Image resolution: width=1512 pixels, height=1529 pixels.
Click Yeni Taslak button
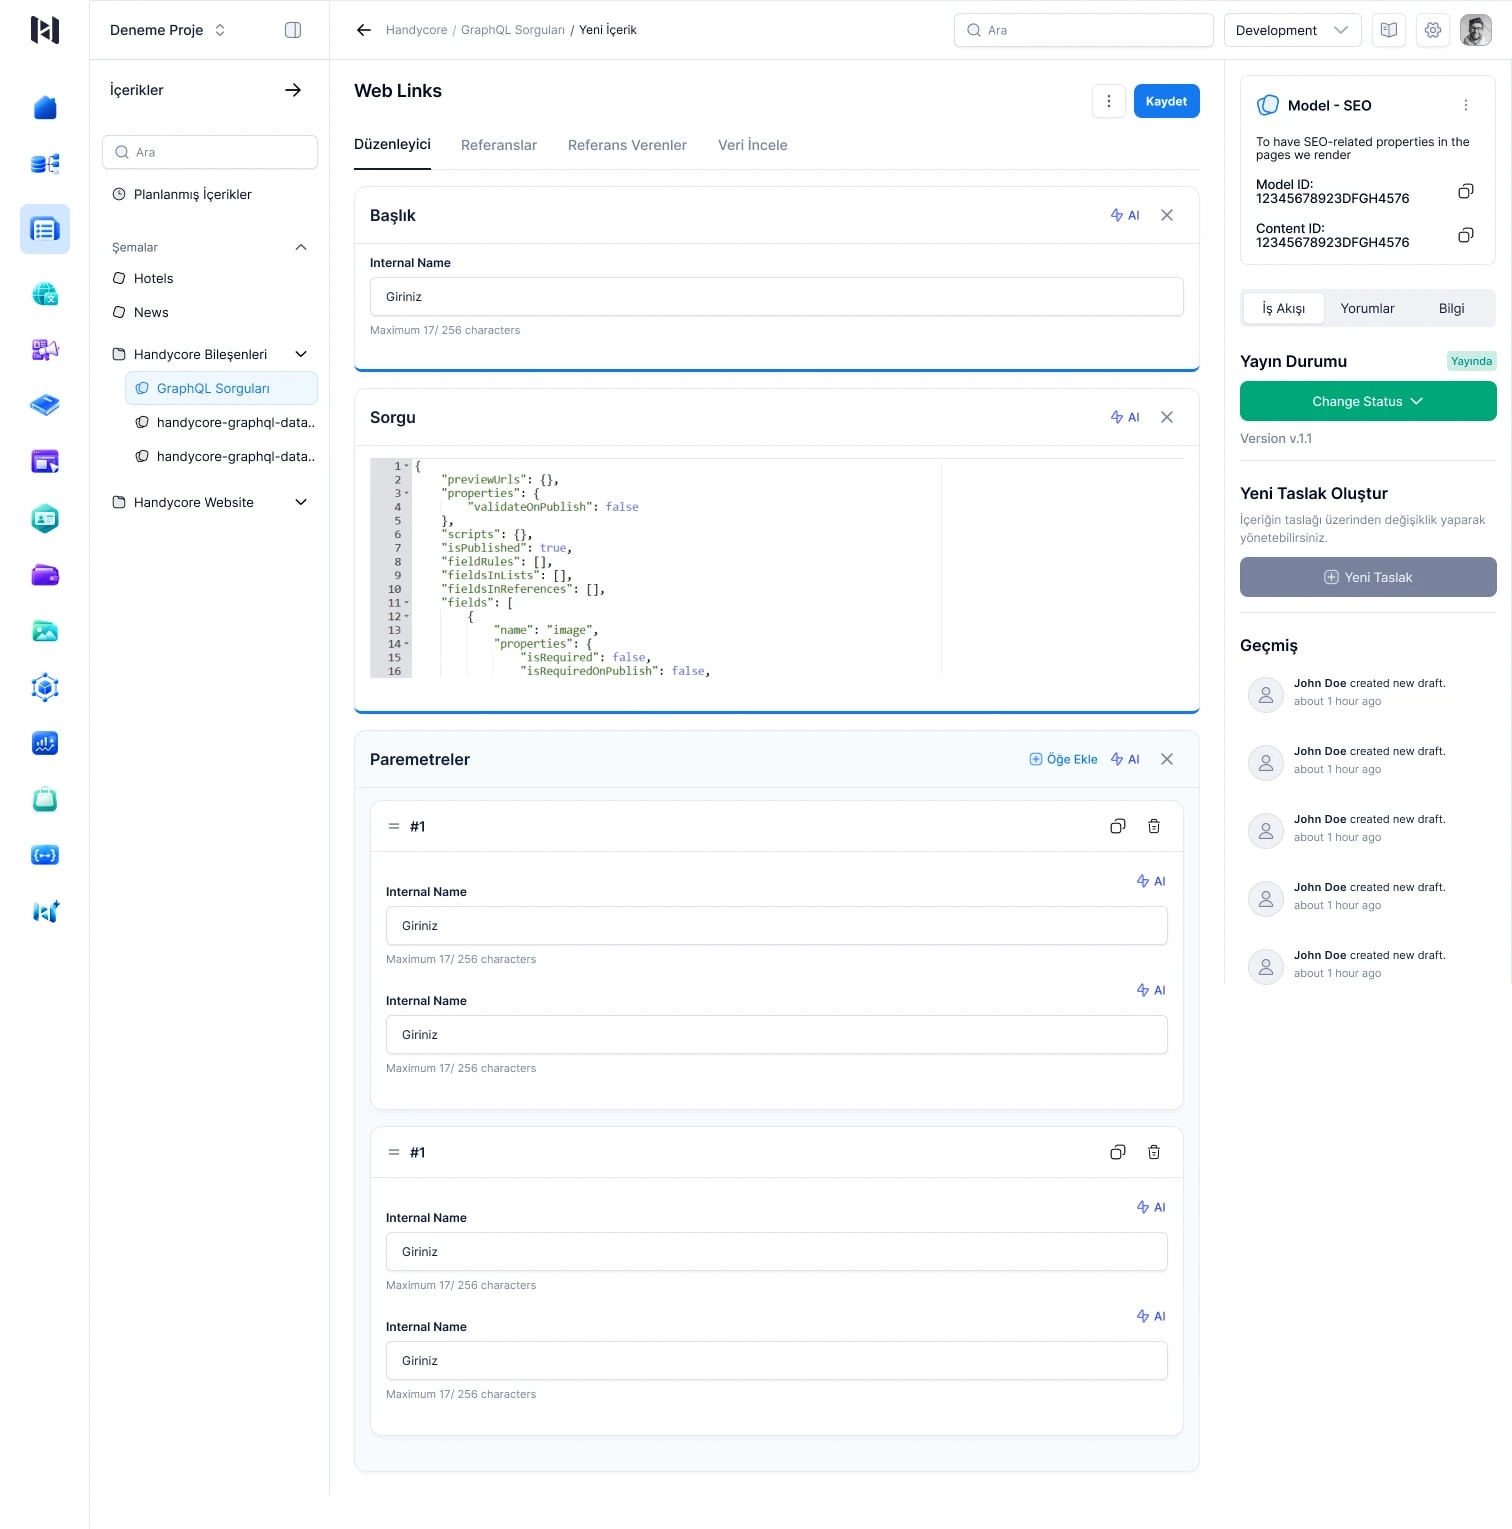tap(1368, 577)
